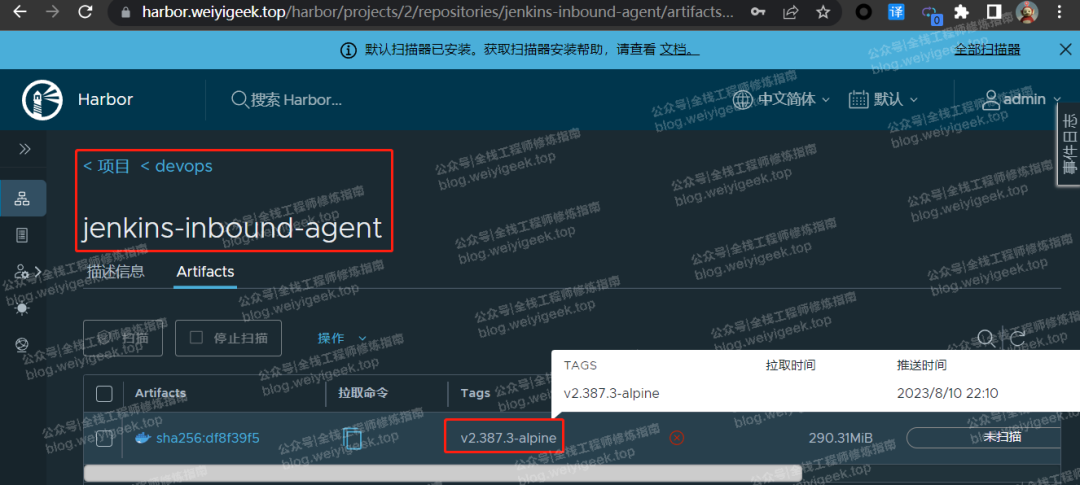Open the Chrome profile avatar
Viewport: 1080px width, 485px height.
pos(1027,12)
